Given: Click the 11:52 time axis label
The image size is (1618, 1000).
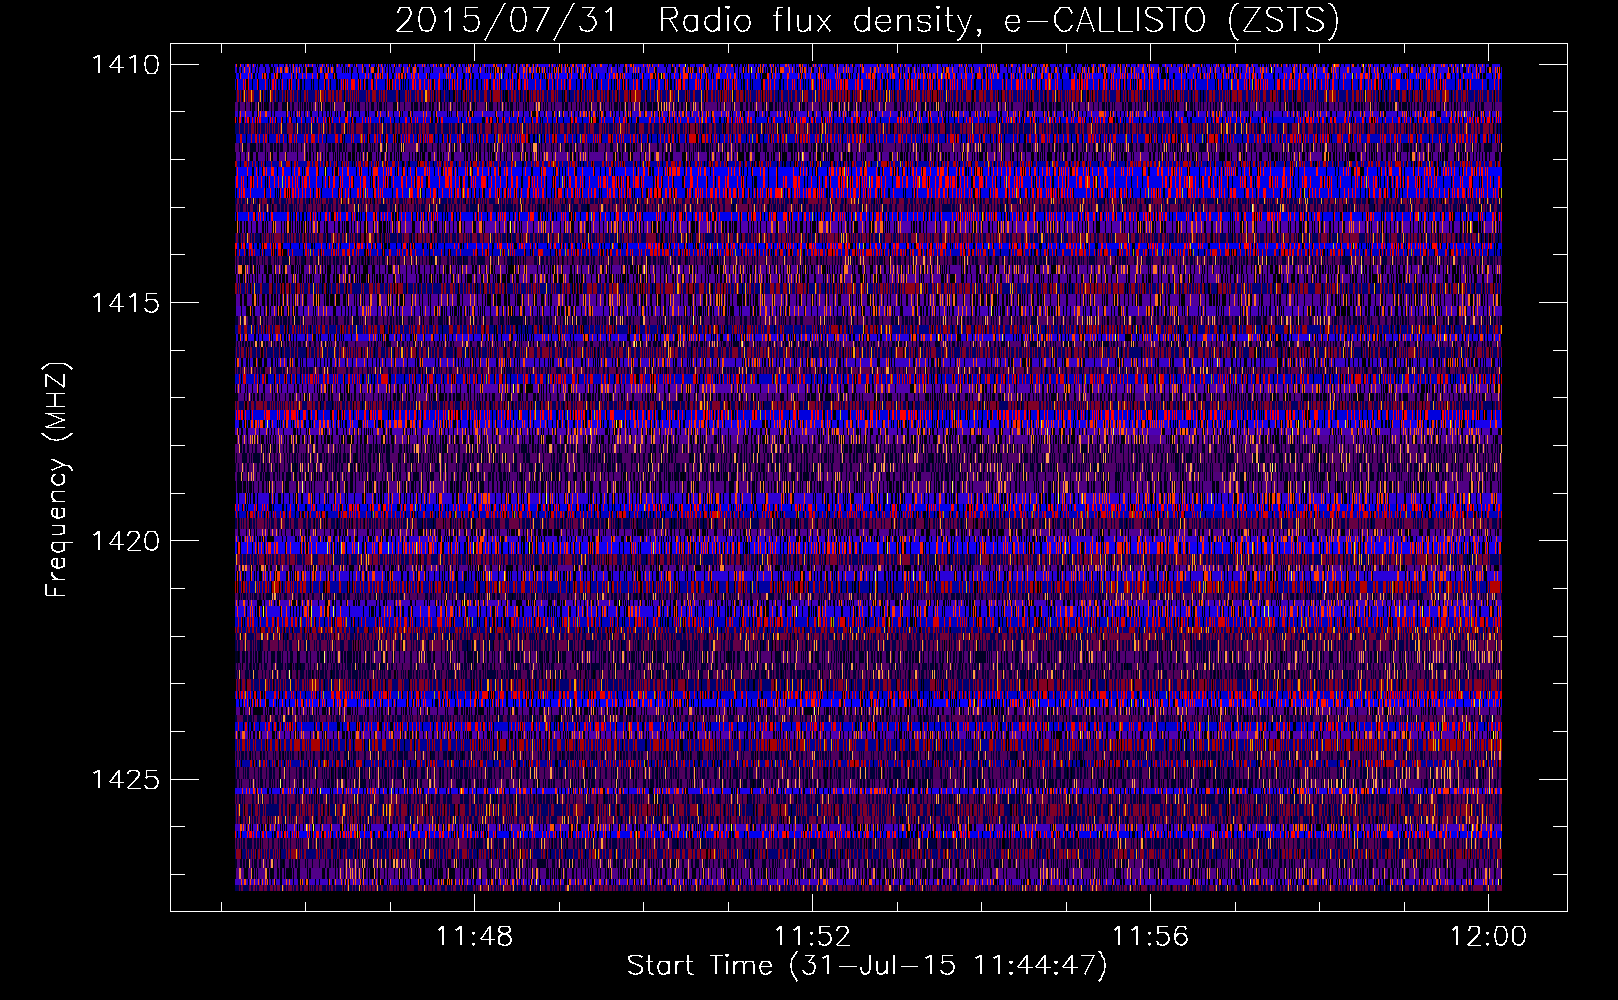Looking at the screenshot, I should click(x=813, y=936).
